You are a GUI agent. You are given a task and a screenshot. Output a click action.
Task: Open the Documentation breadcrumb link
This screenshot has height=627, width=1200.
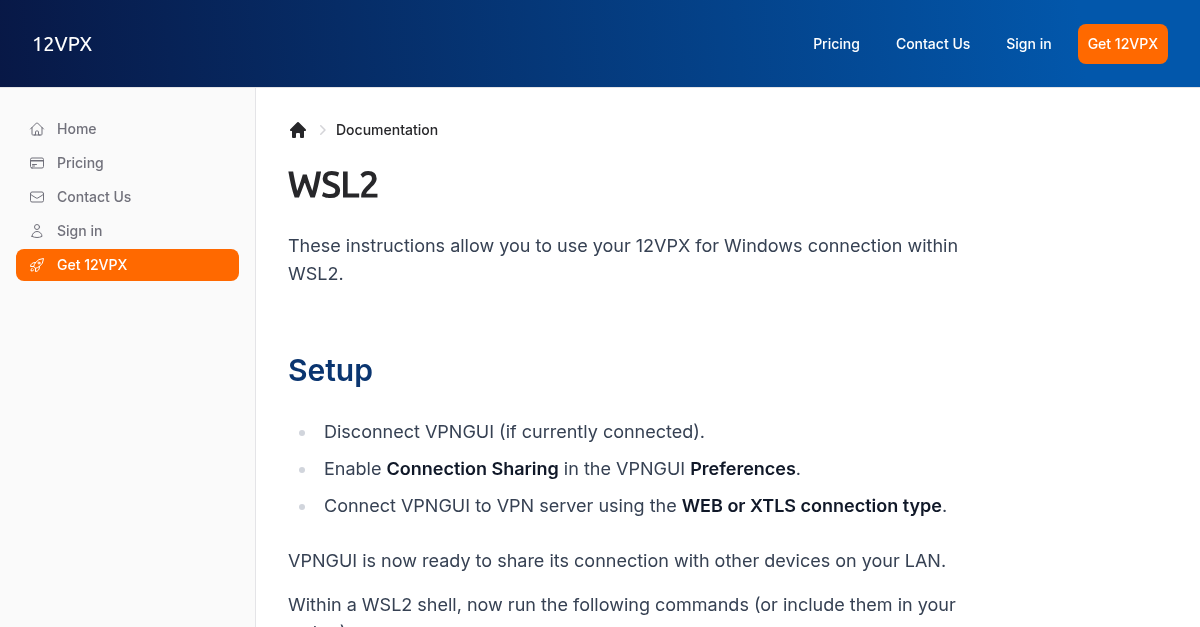point(387,130)
